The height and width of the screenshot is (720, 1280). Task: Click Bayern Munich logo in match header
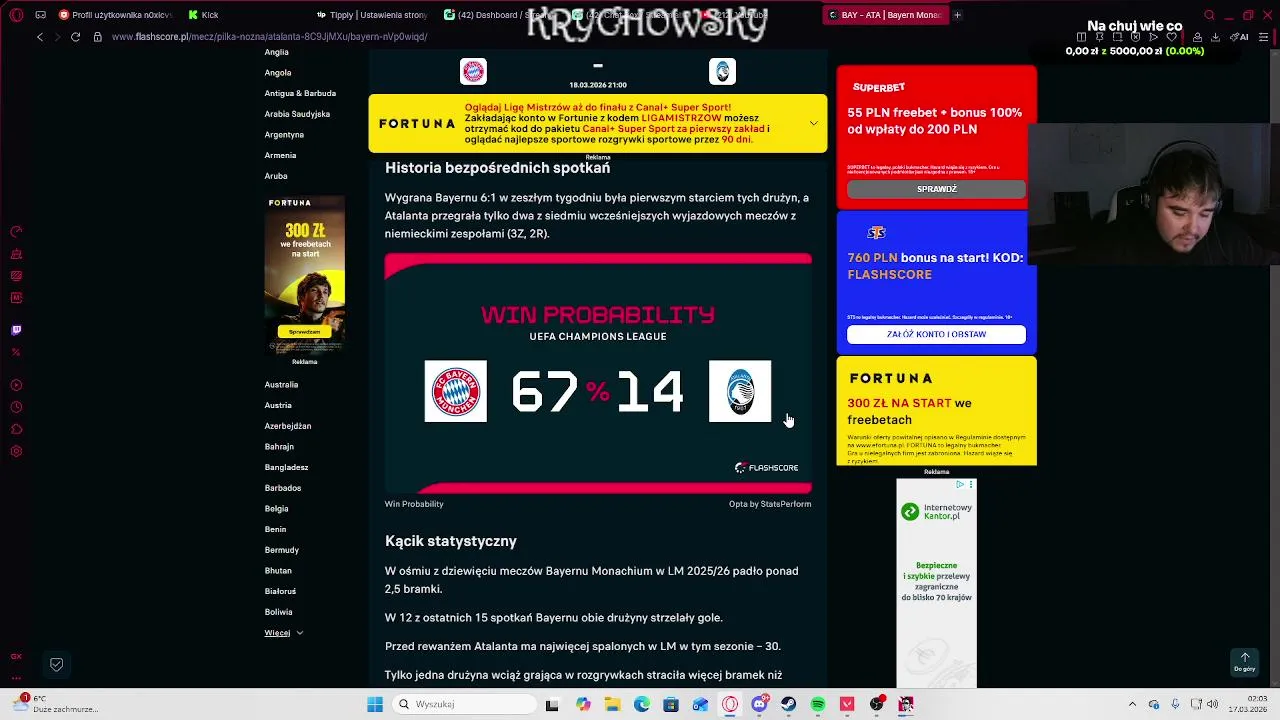pyautogui.click(x=473, y=71)
